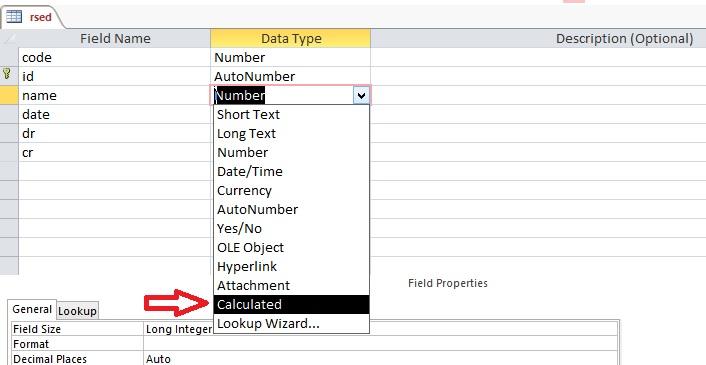
Task: Click the table icon on rsed tab
Action: [x=14, y=17]
